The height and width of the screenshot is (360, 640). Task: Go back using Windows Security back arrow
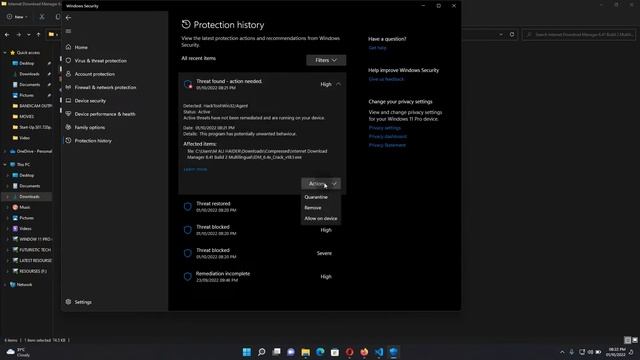pyautogui.click(x=68, y=18)
